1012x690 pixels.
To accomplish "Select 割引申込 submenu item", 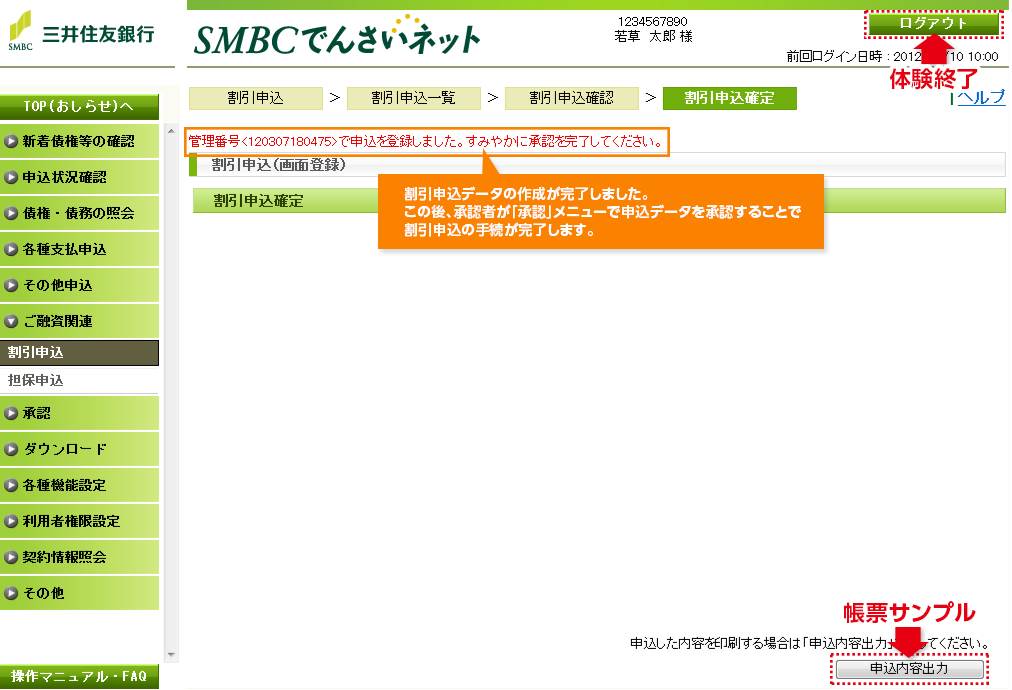I will point(79,353).
